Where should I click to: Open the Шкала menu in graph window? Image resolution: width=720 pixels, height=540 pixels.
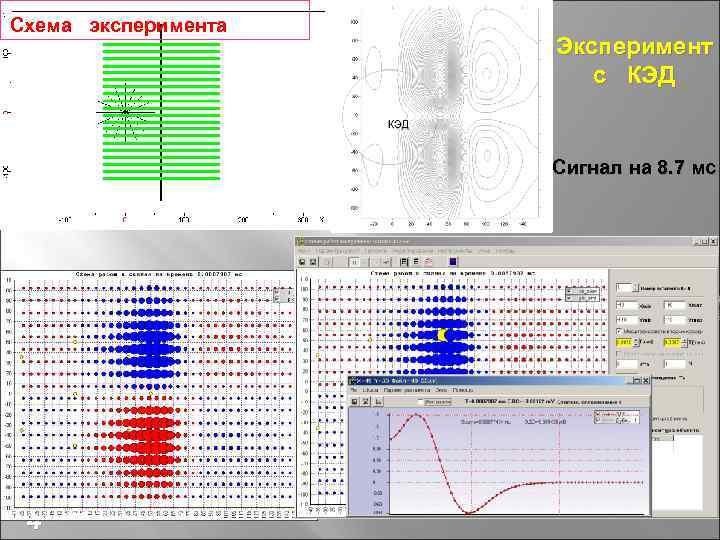point(371,390)
